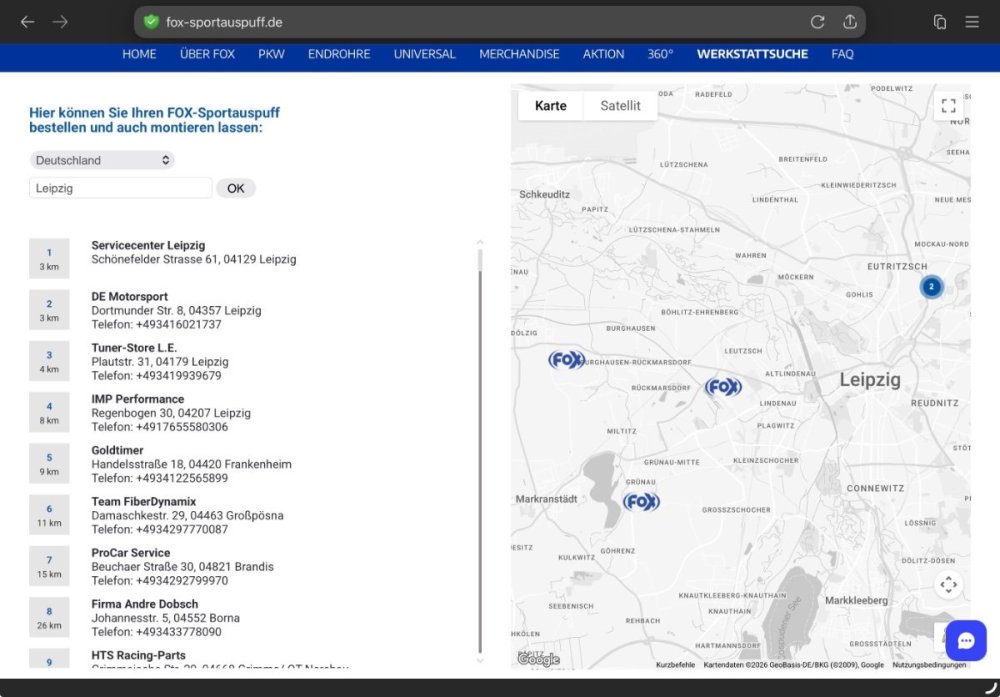Select the Karte map type
The image size is (1000, 697).
click(550, 106)
